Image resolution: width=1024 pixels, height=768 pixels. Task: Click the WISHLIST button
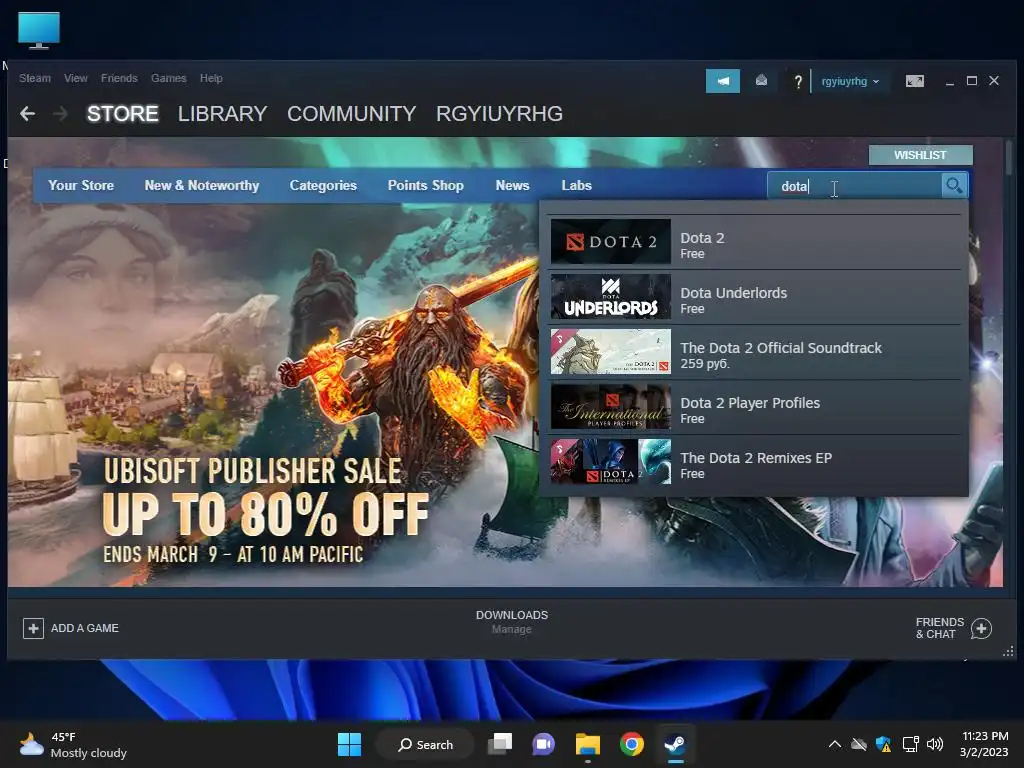pyautogui.click(x=920, y=155)
